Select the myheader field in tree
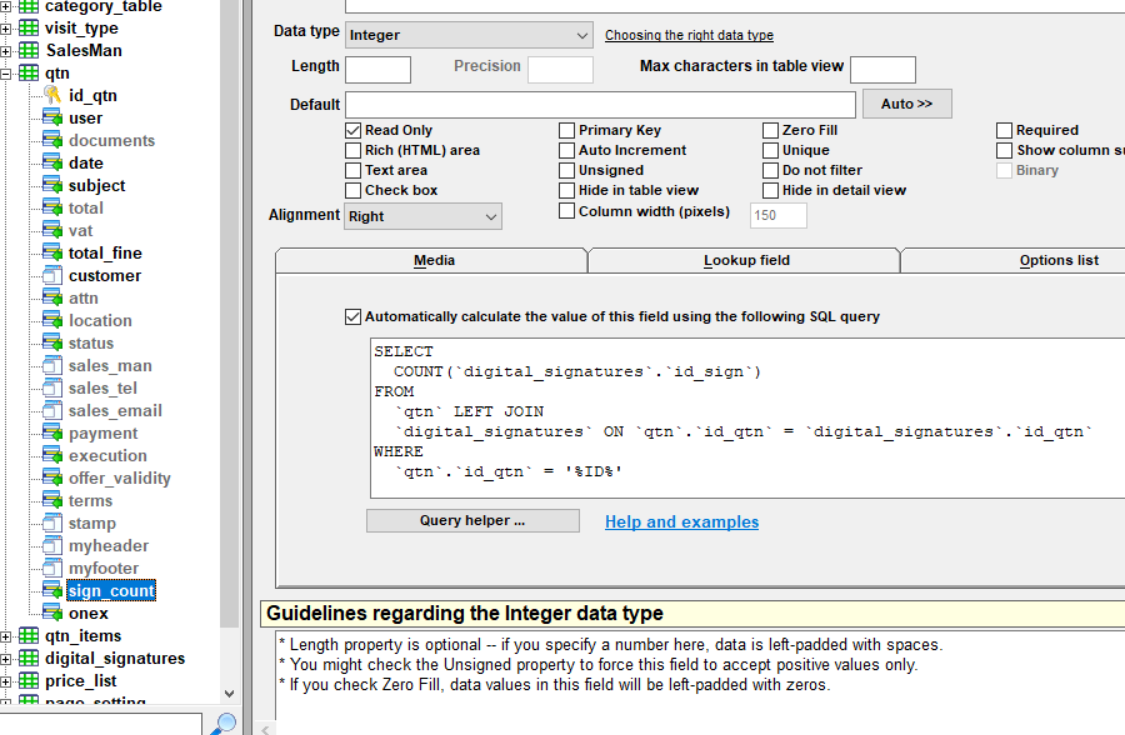Screen dimensions: 1125x735 click(x=108, y=546)
